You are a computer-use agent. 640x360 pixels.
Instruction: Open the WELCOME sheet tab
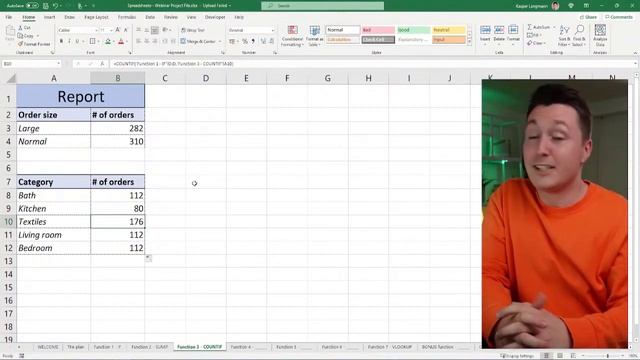click(x=48, y=347)
